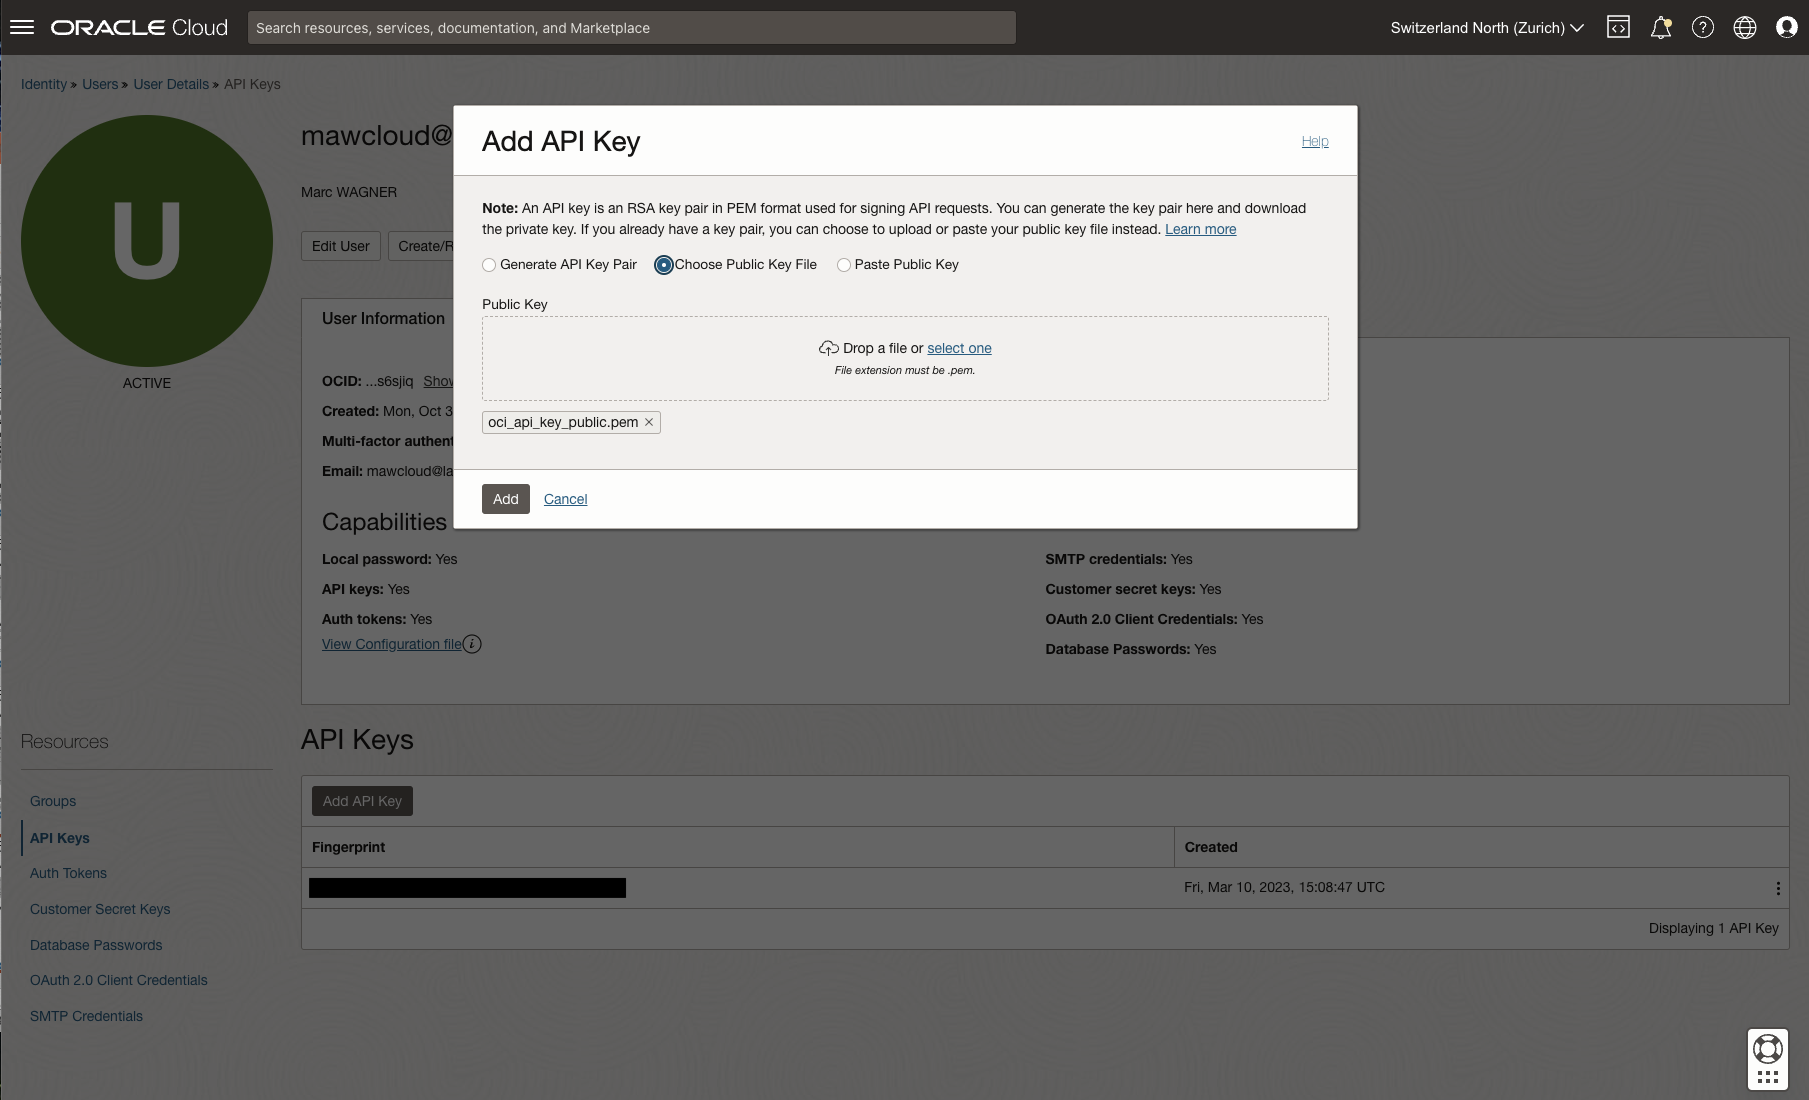Click the help question mark icon
This screenshot has height=1100, width=1809.
[1702, 27]
